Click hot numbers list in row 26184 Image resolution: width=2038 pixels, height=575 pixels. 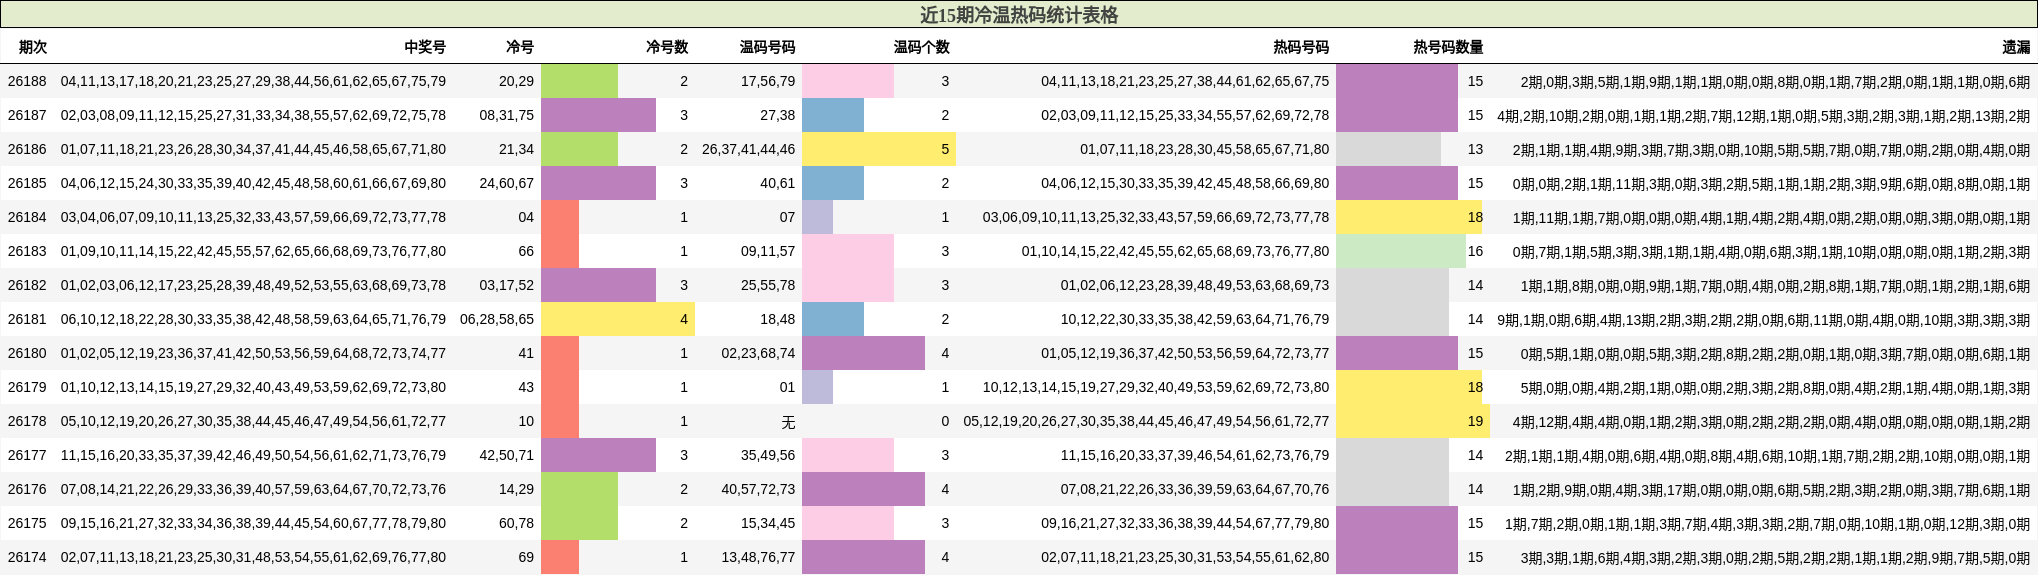(x=1156, y=217)
